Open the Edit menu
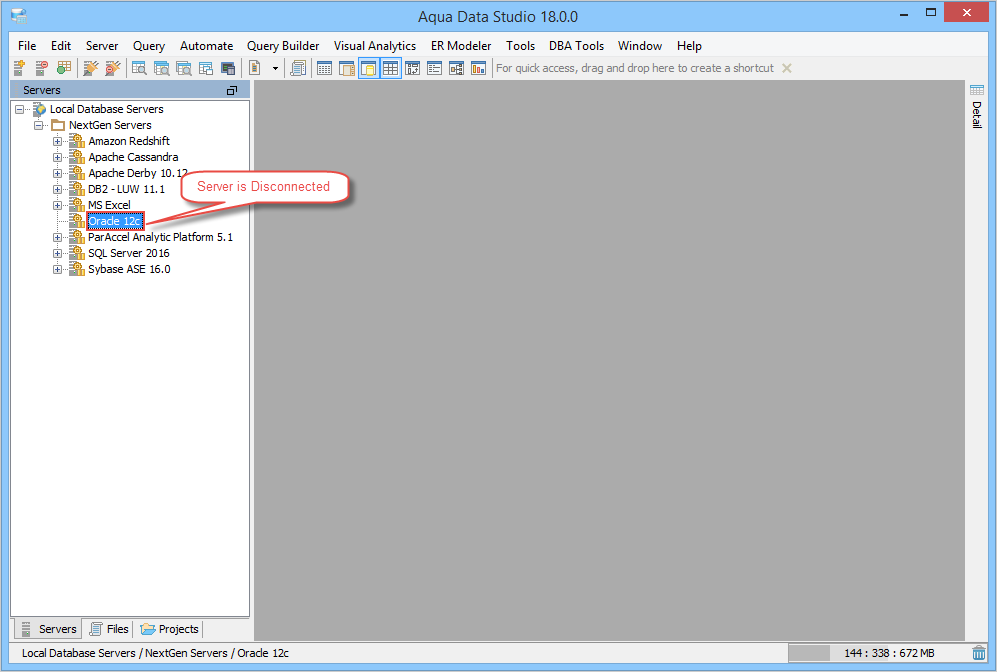Image resolution: width=997 pixels, height=672 pixels. 61,46
